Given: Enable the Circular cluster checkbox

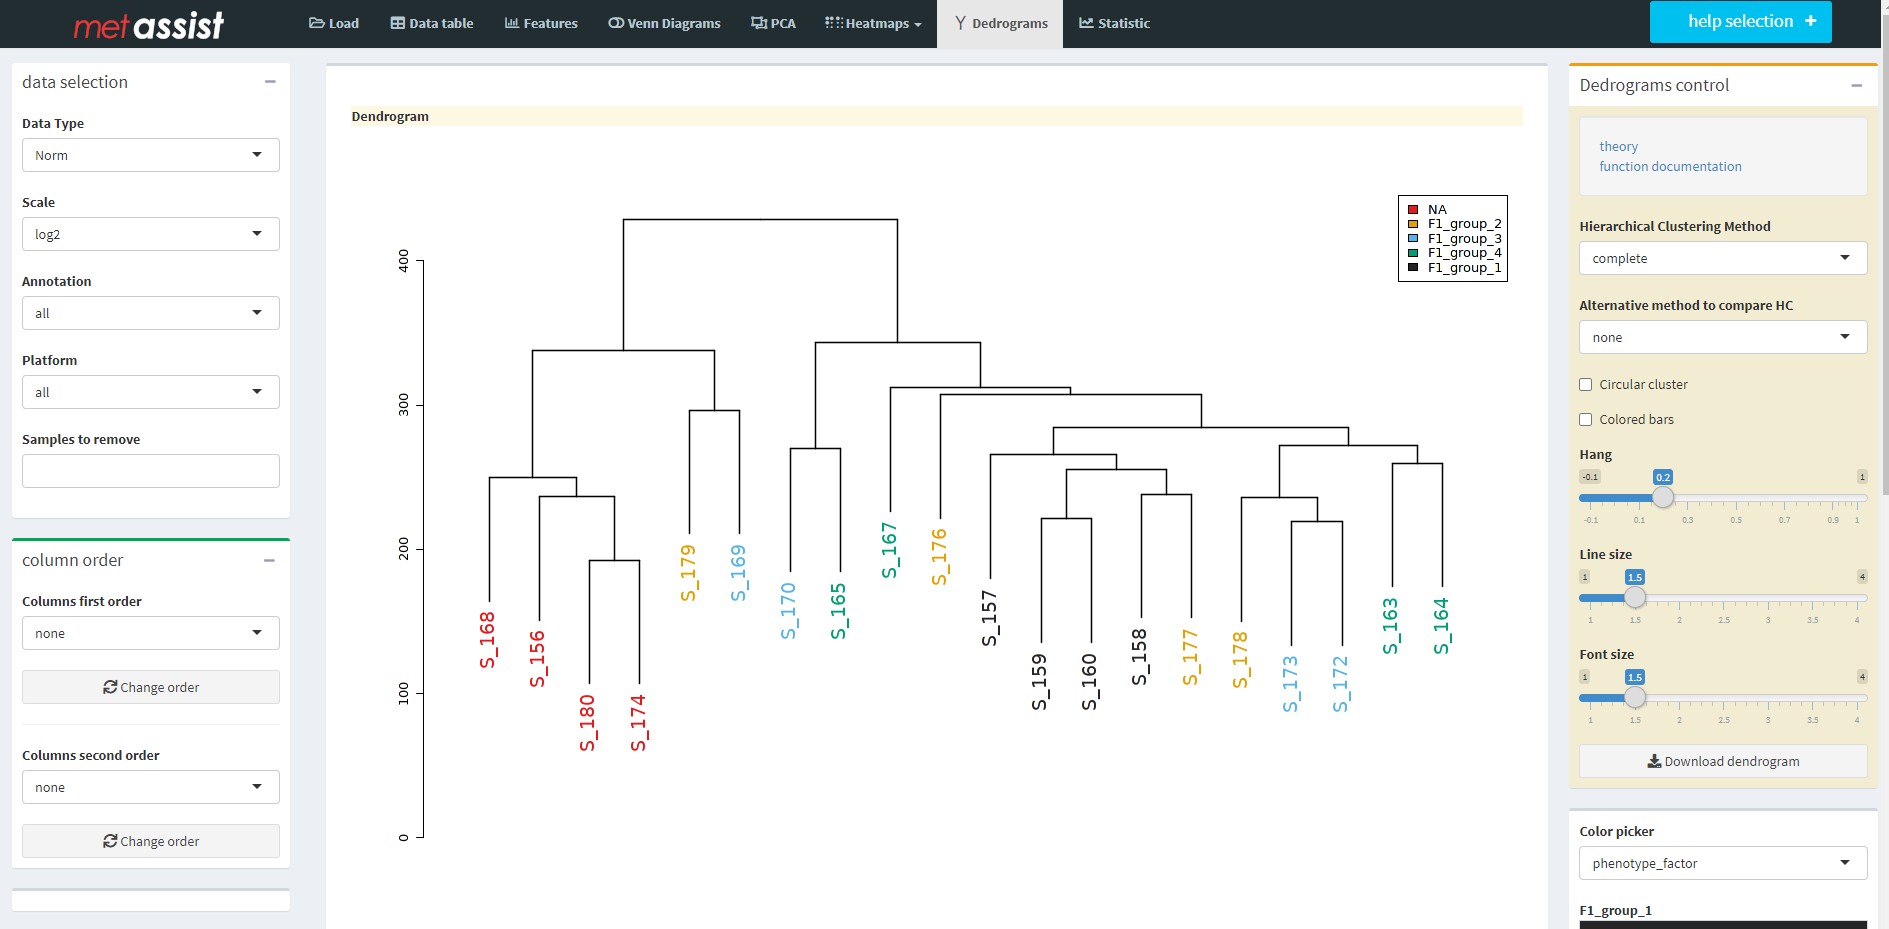Looking at the screenshot, I should pos(1585,385).
